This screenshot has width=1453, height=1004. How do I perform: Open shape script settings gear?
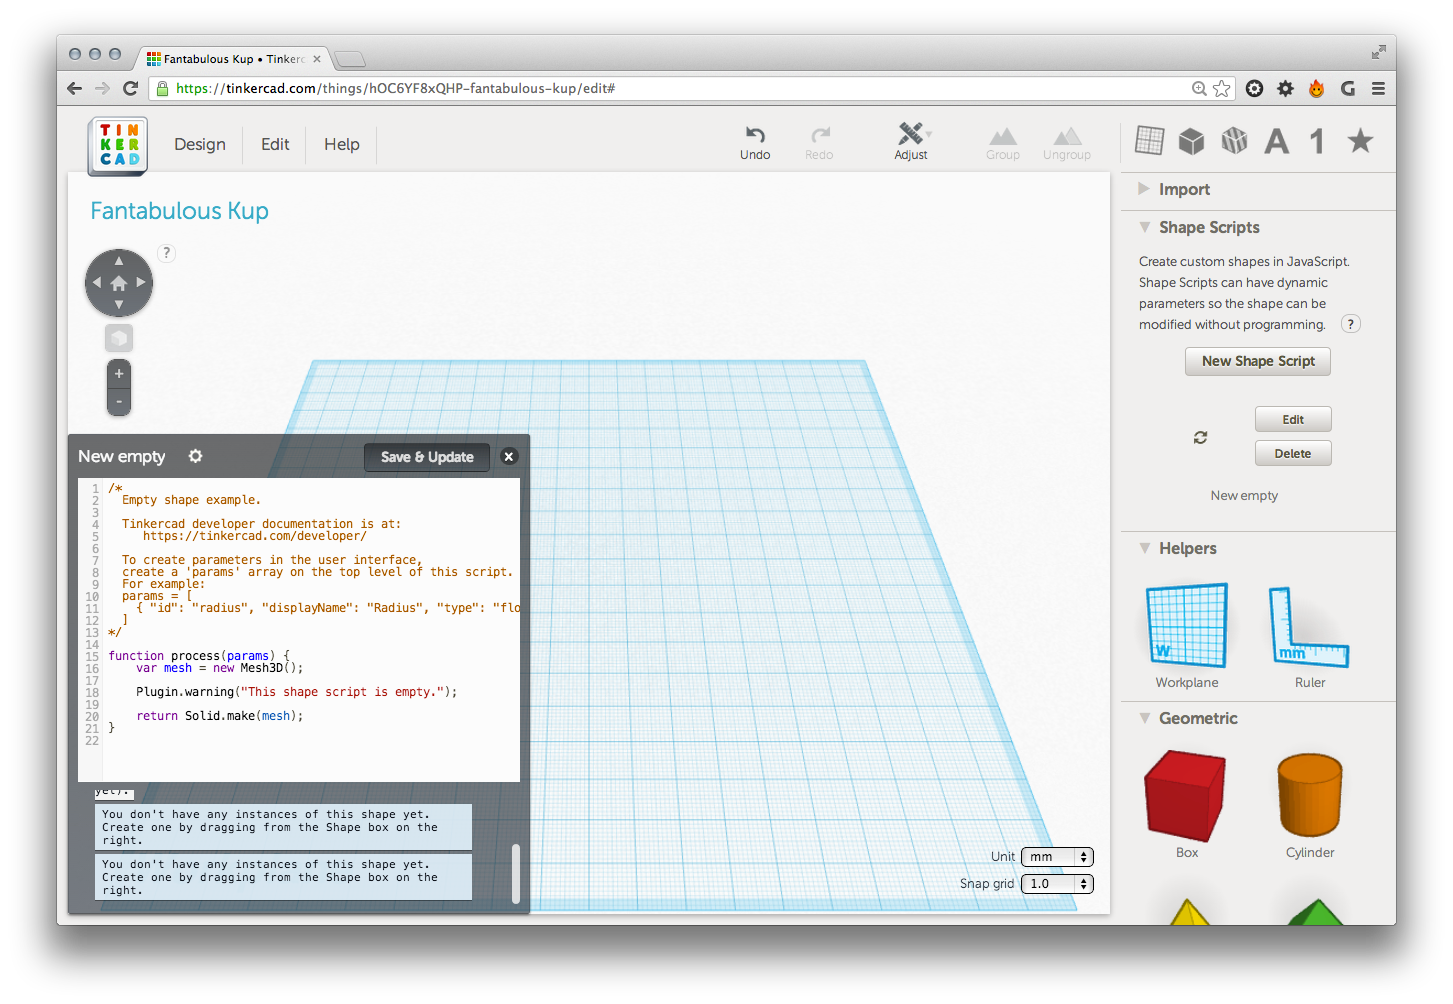point(195,456)
